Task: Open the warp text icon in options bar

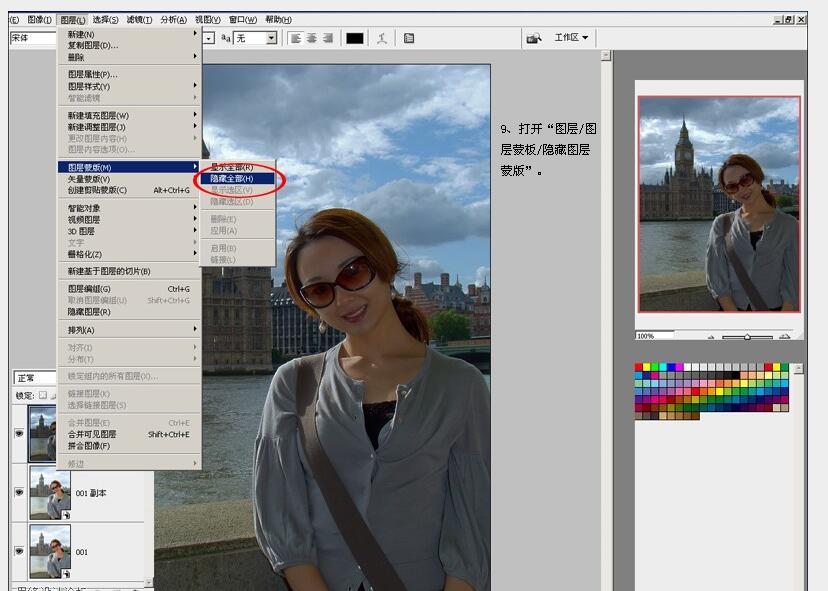Action: coord(383,38)
